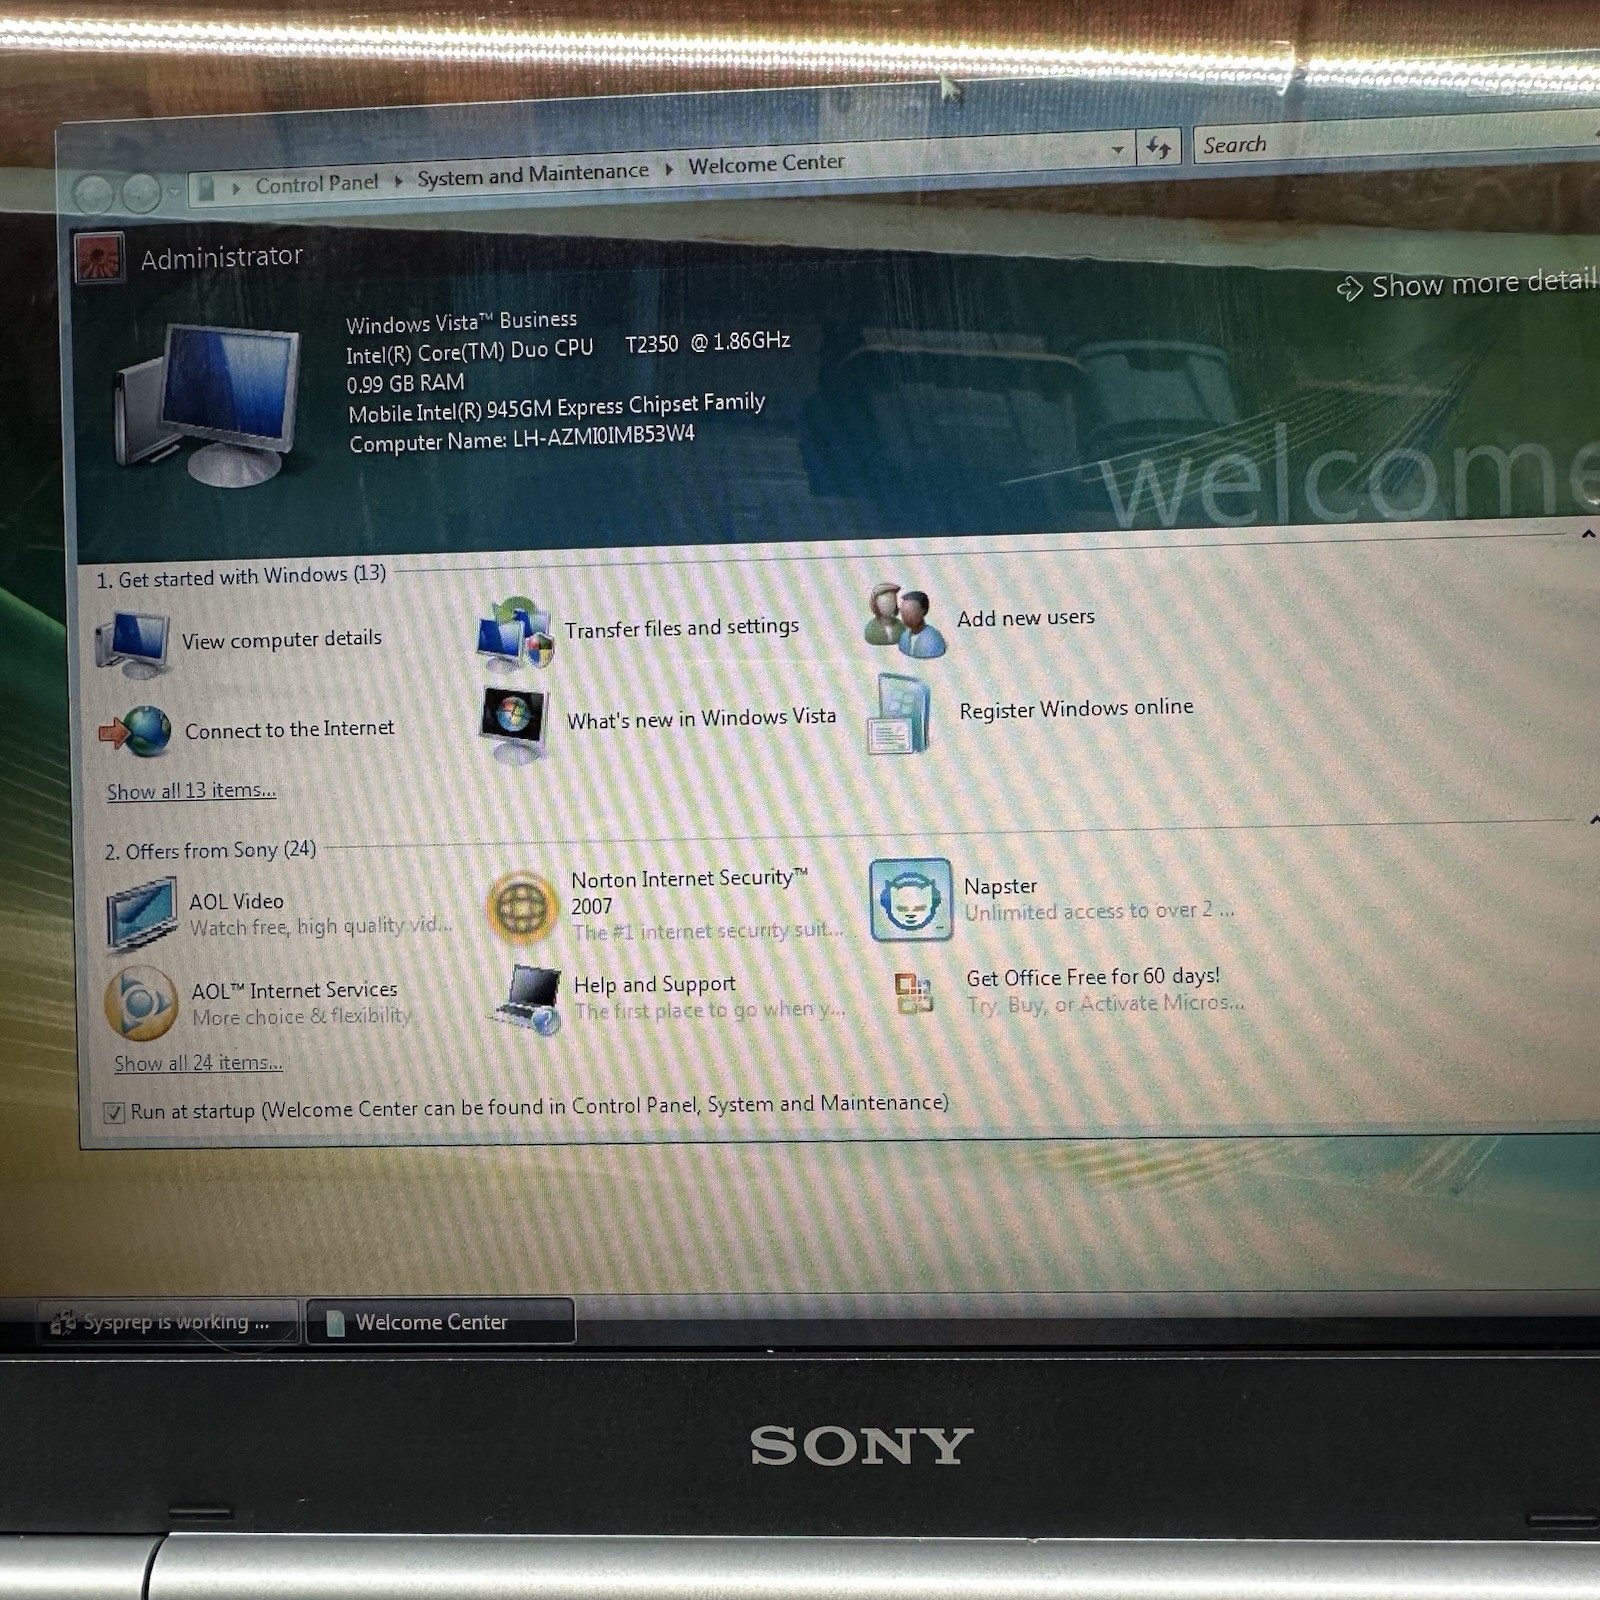This screenshot has width=1600, height=1600.
Task: Click the Norton Internet Security 2007 icon
Action: (x=521, y=908)
